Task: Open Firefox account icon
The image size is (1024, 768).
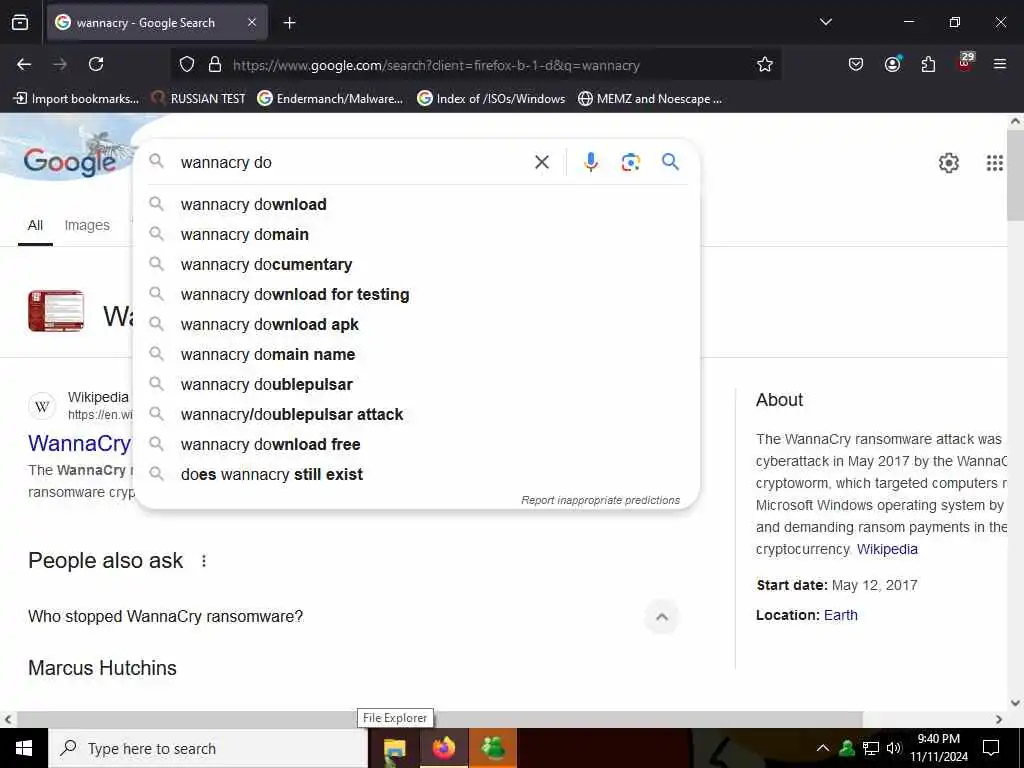Action: pyautogui.click(x=892, y=64)
